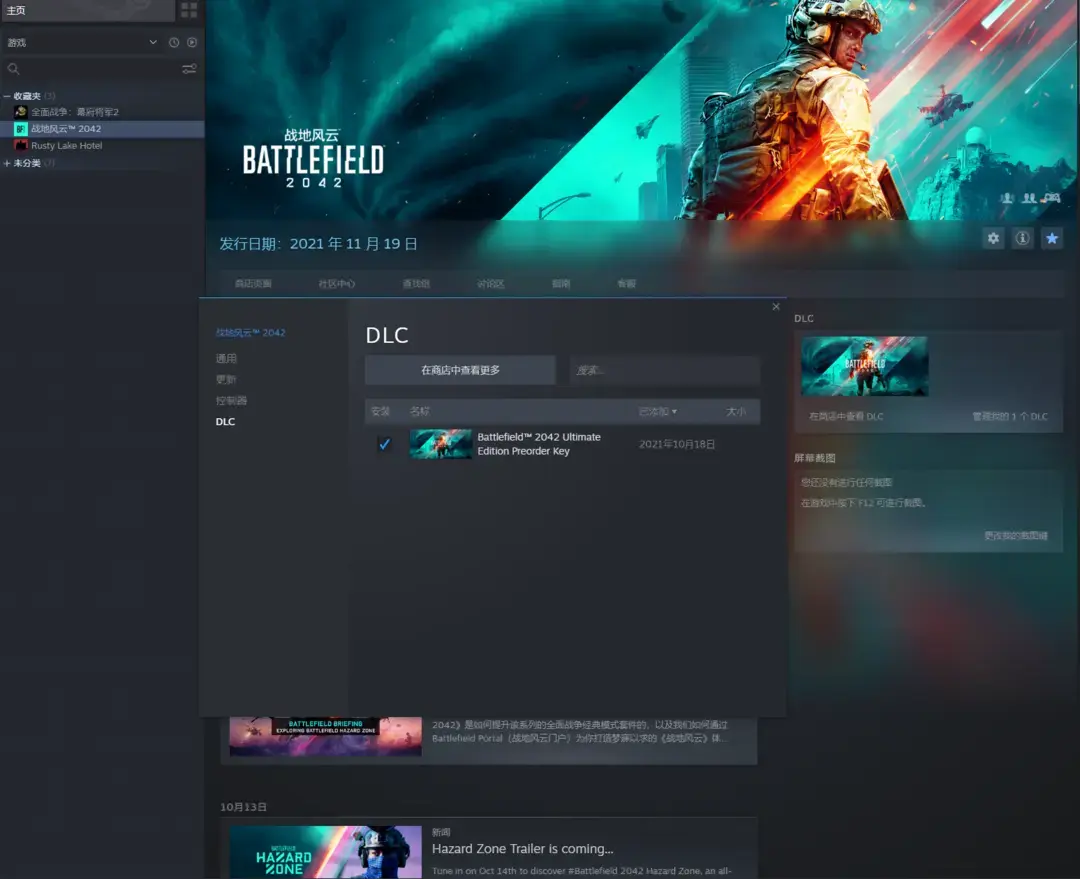Click the 大小 column header
This screenshot has height=879, width=1080.
[736, 411]
